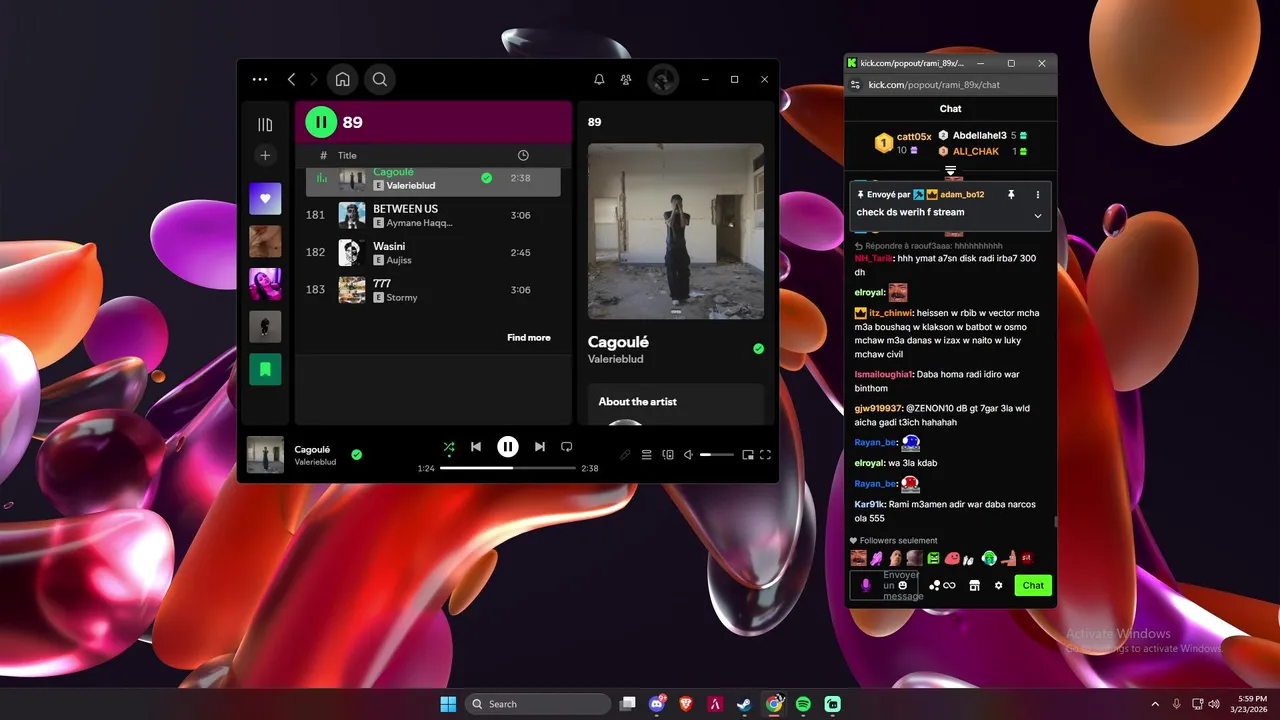1280x720 pixels.
Task: Go back in Spotify navigation
Action: pos(291,79)
